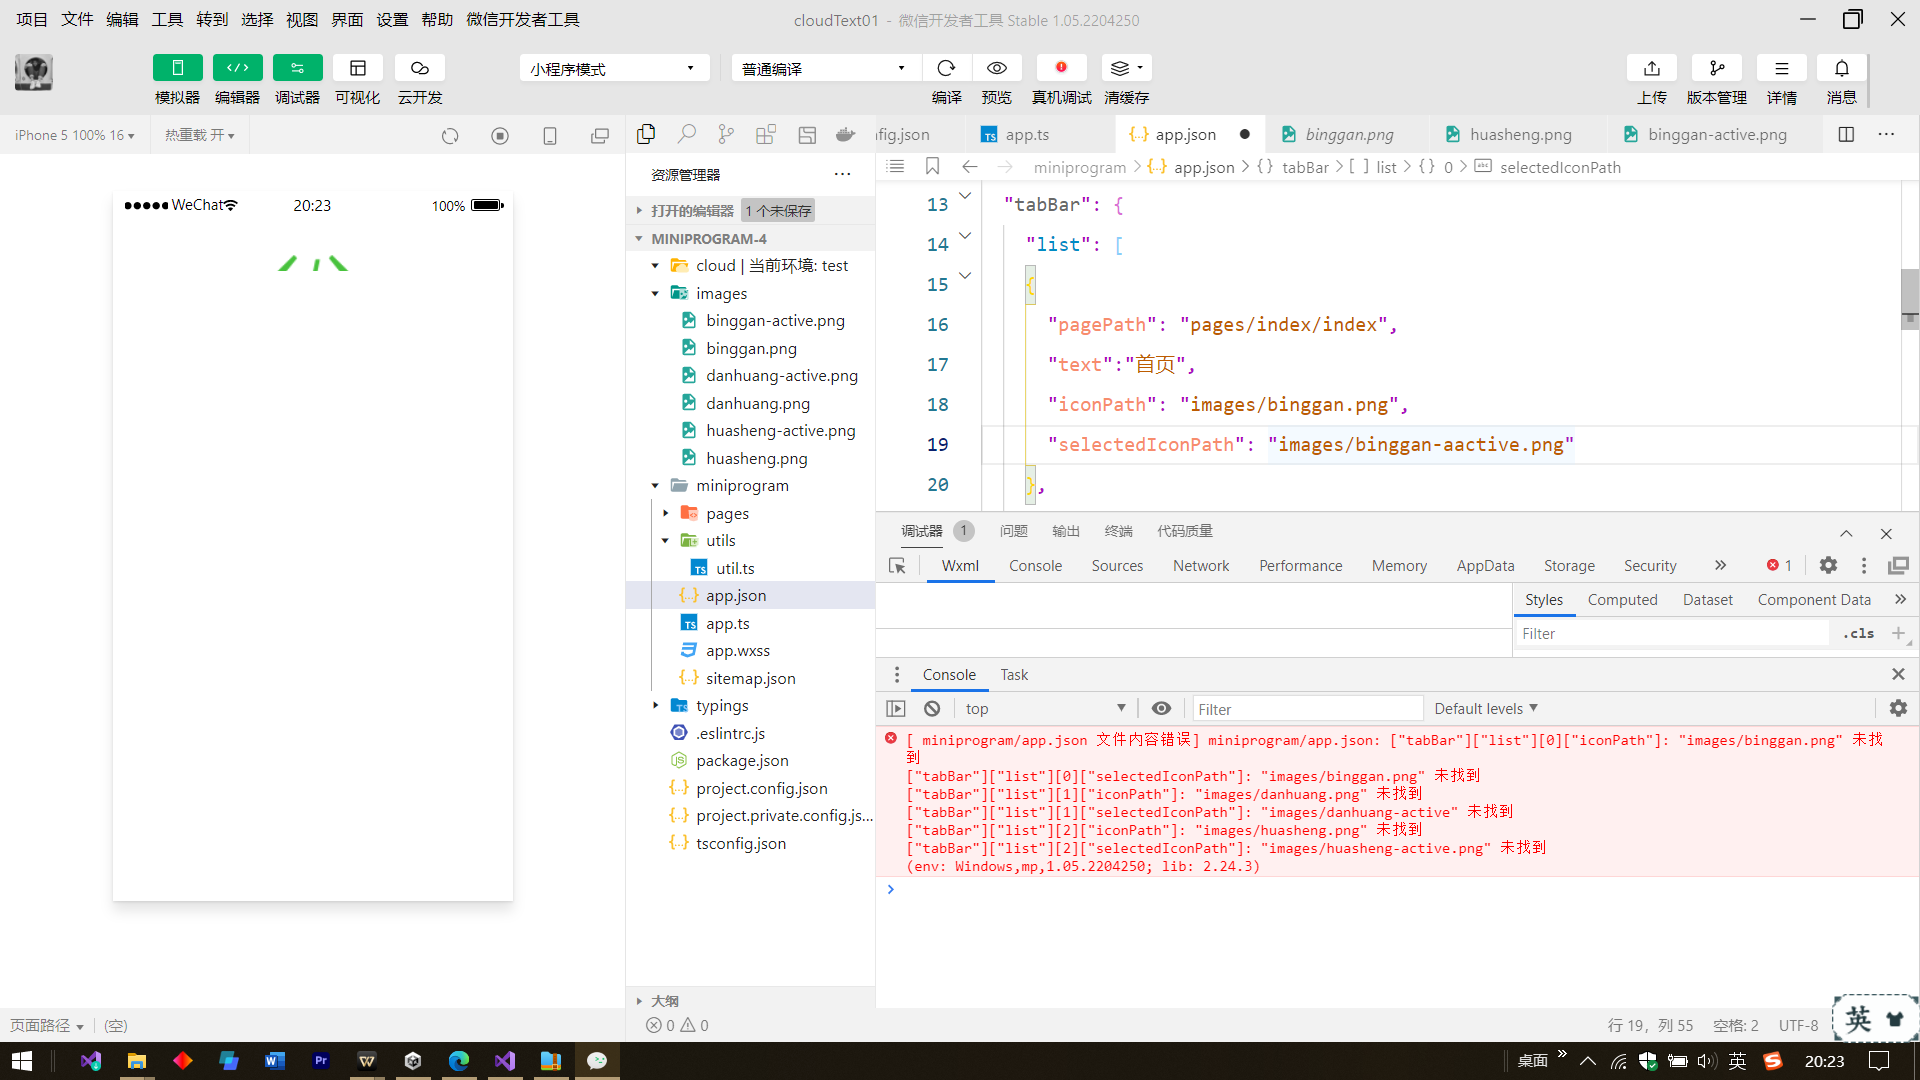Open the 普通编译 compile dropdown
This screenshot has width=1920, height=1080.
[x=824, y=68]
